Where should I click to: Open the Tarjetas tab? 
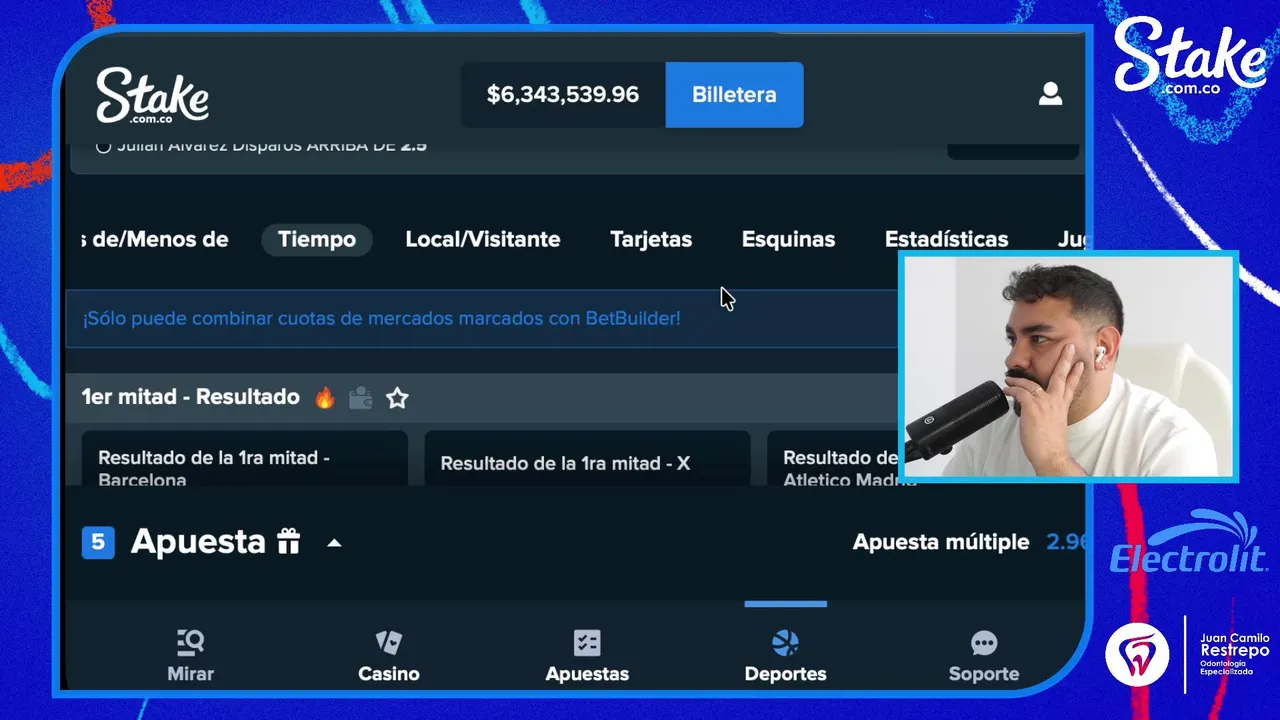click(x=651, y=239)
